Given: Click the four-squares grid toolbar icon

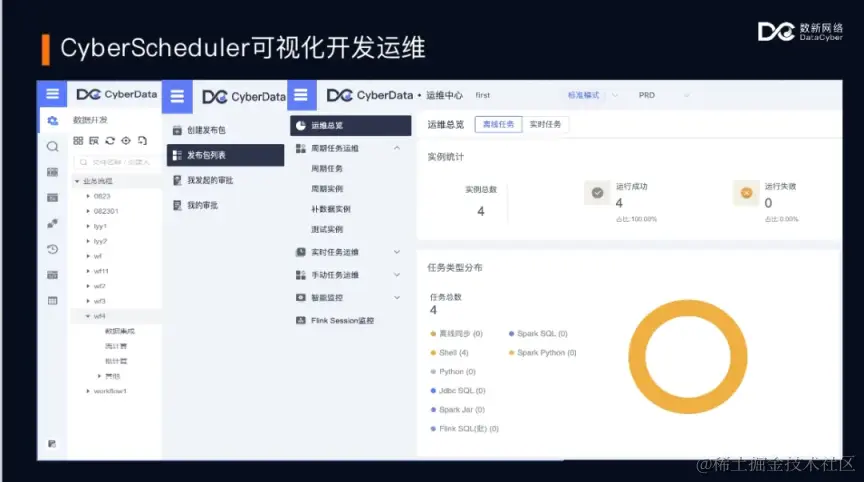Looking at the screenshot, I should click(x=78, y=141).
